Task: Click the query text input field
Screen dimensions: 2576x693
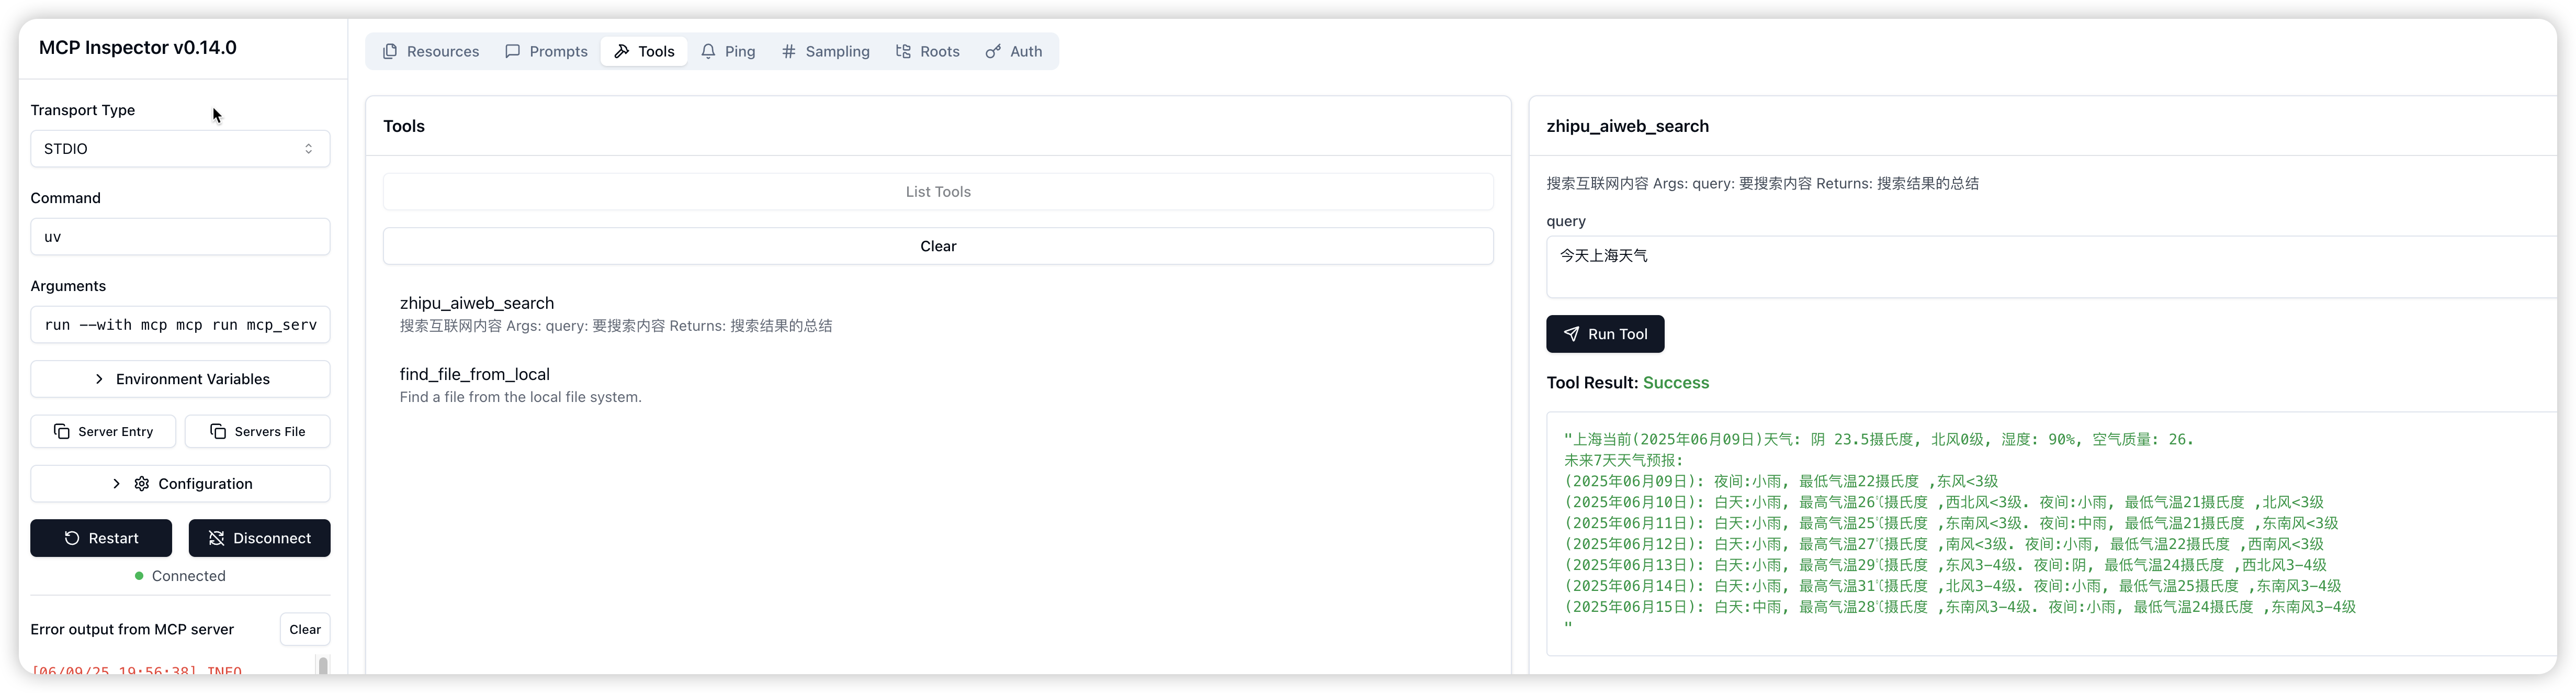Action: point(2050,266)
